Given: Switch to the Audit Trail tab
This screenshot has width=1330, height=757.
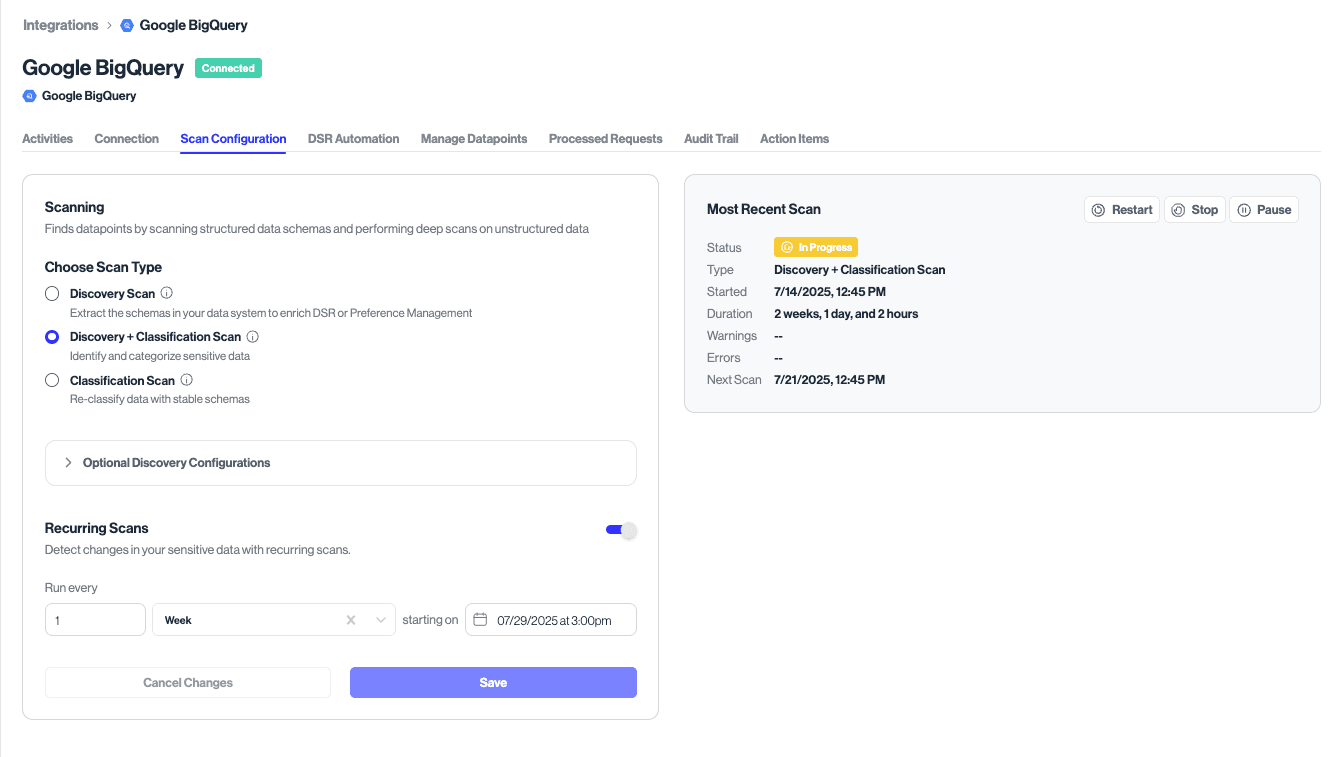Looking at the screenshot, I should click(x=710, y=138).
